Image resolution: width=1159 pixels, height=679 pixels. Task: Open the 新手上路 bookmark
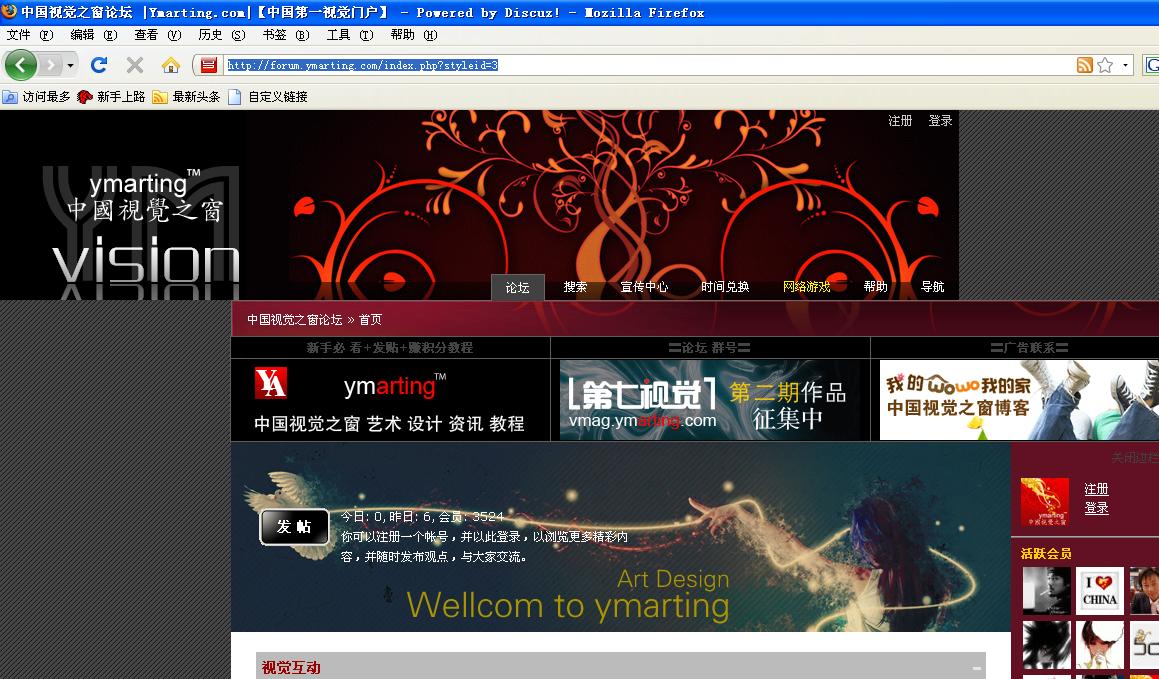point(112,97)
